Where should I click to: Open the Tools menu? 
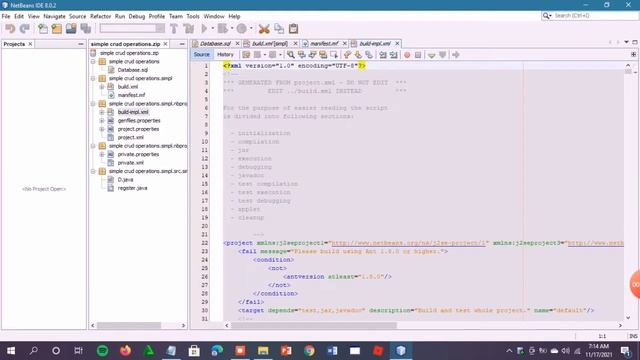(x=193, y=16)
